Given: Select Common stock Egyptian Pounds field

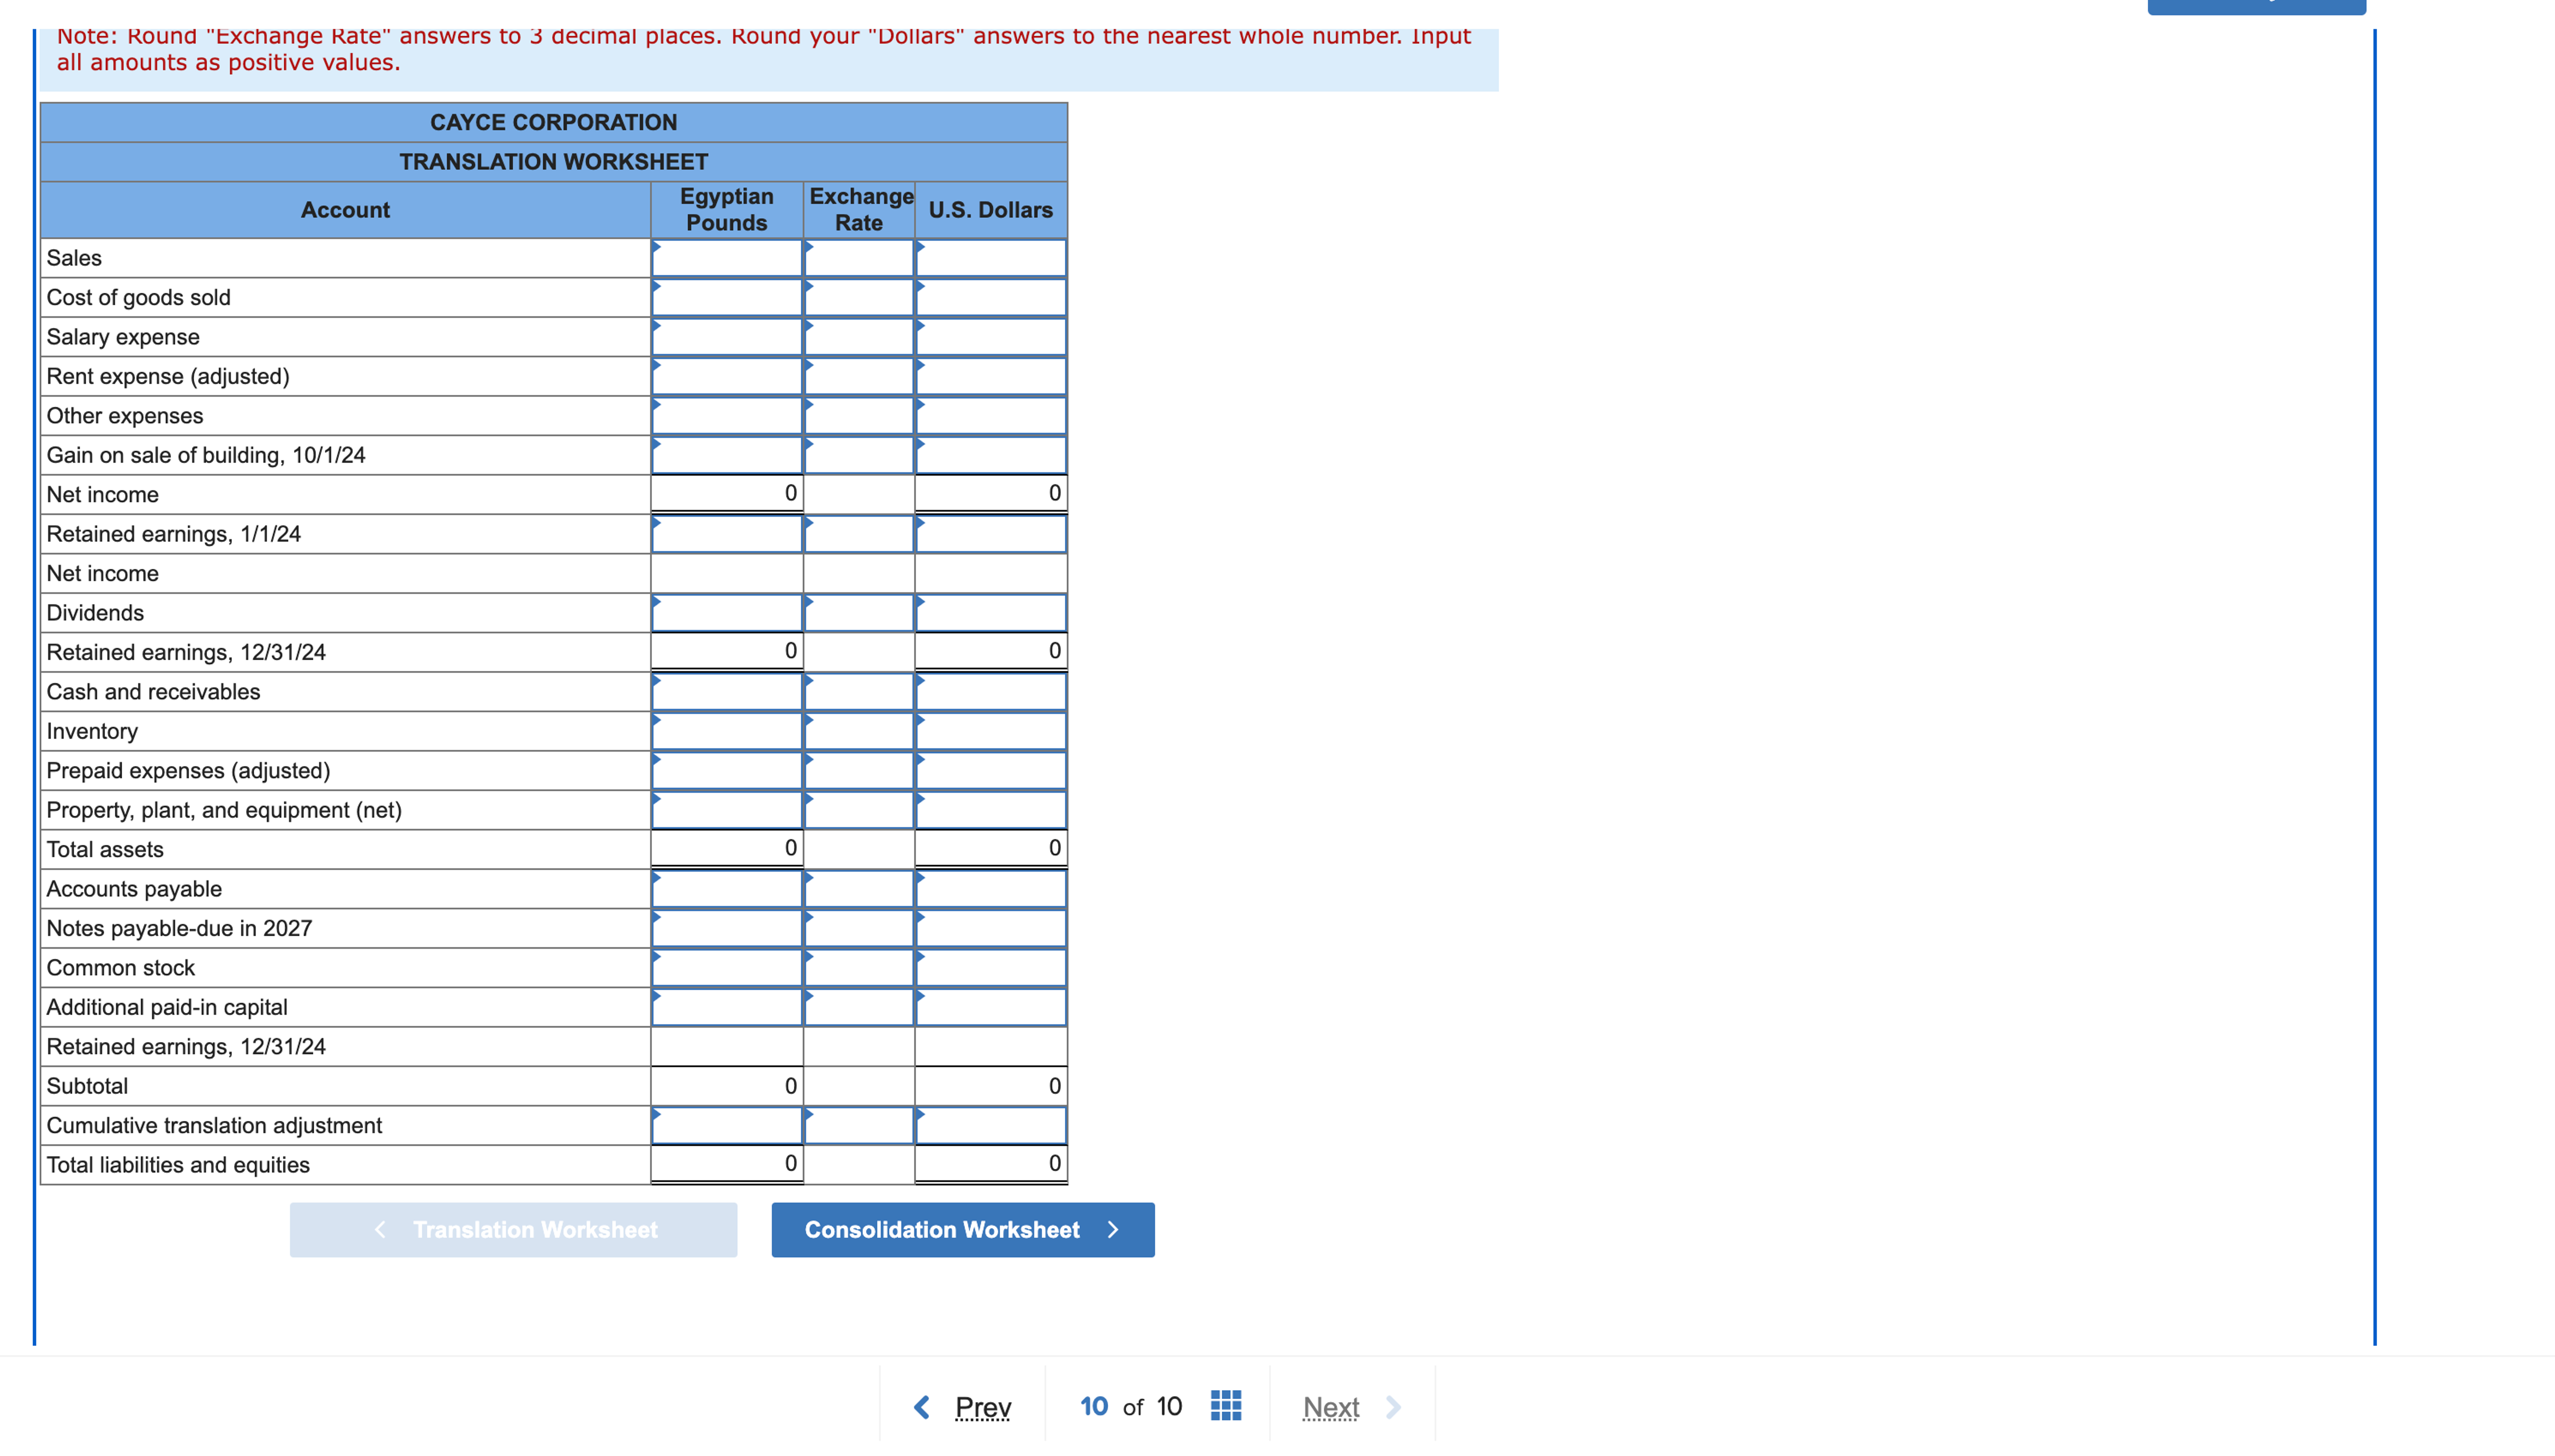Looking at the screenshot, I should pyautogui.click(x=726, y=968).
